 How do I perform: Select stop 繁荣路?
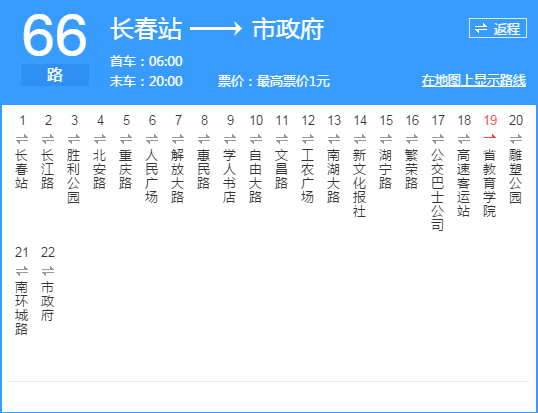[412, 169]
